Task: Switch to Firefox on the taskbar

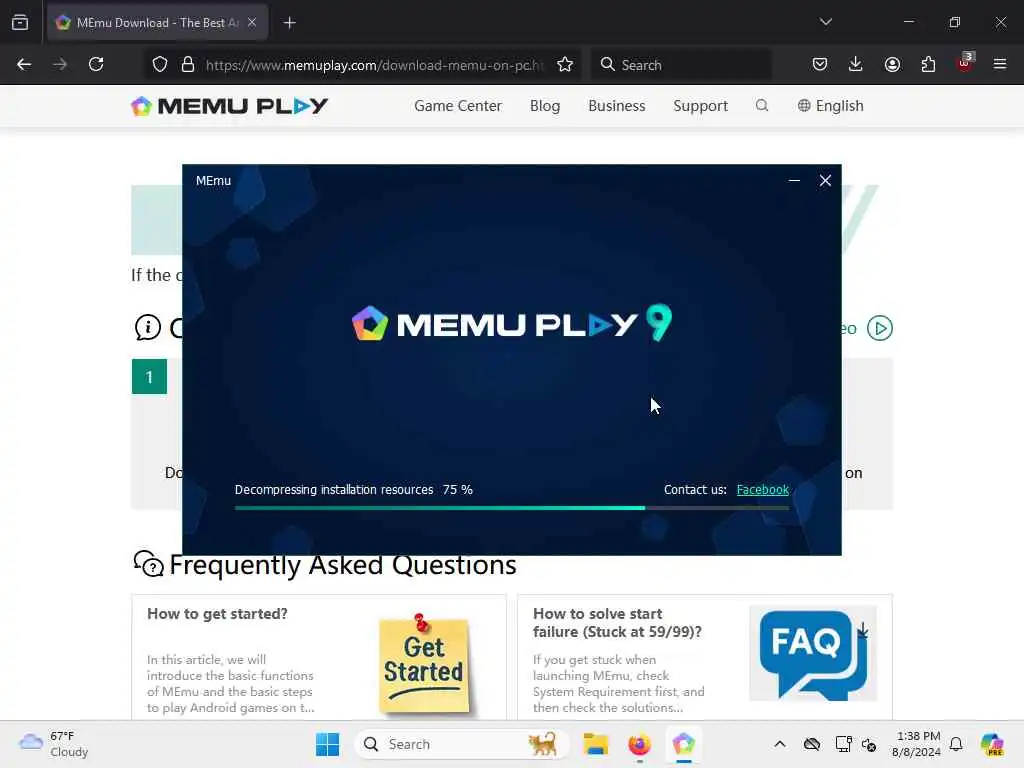Action: click(x=639, y=744)
